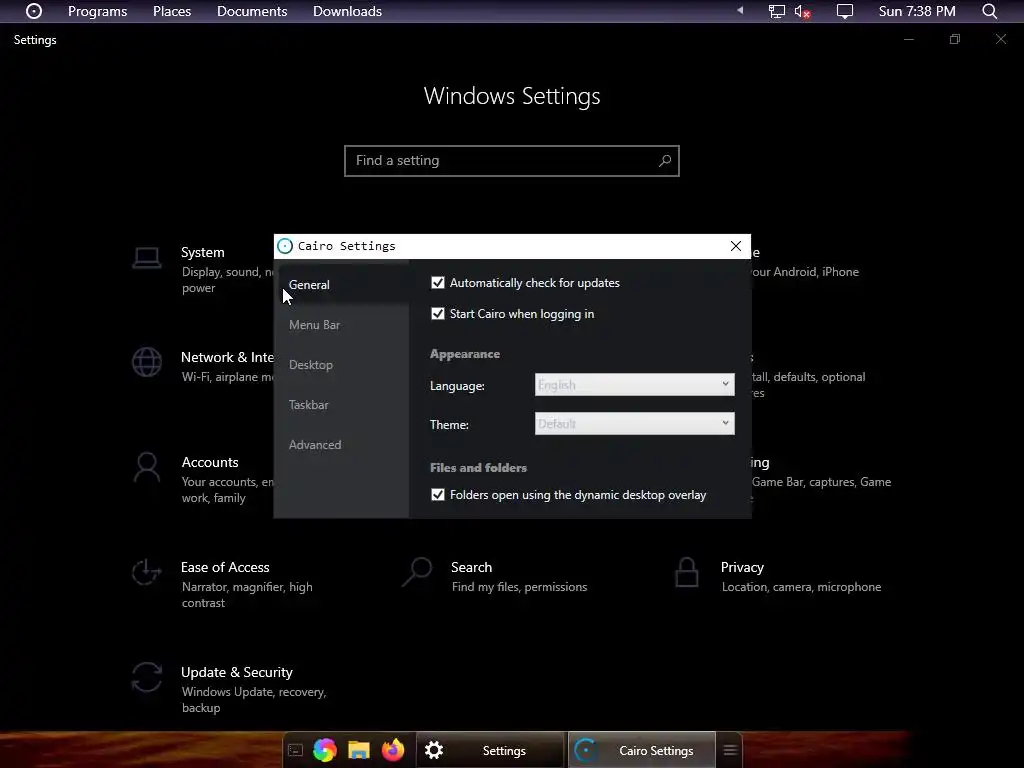The image size is (1024, 768).
Task: Switch to the Taskbar tab
Action: click(x=342, y=405)
